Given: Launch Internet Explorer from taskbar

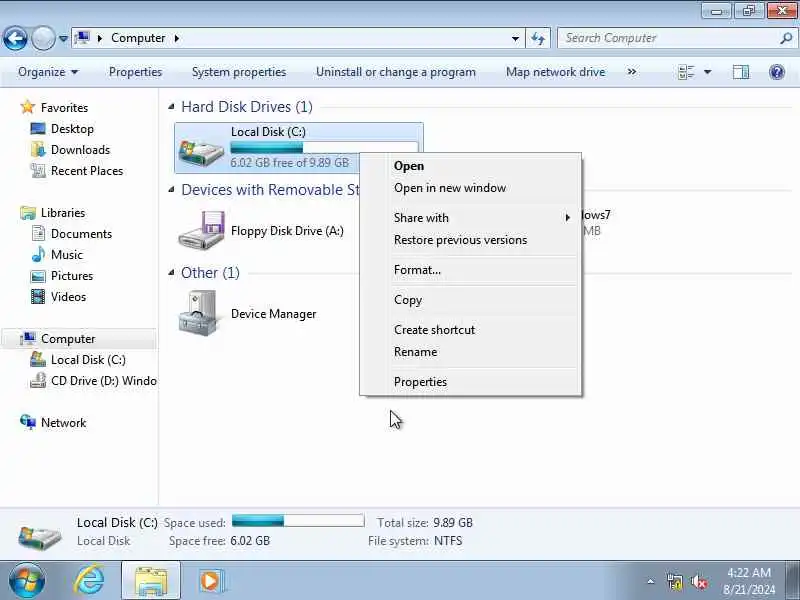Looking at the screenshot, I should click(x=89, y=581).
